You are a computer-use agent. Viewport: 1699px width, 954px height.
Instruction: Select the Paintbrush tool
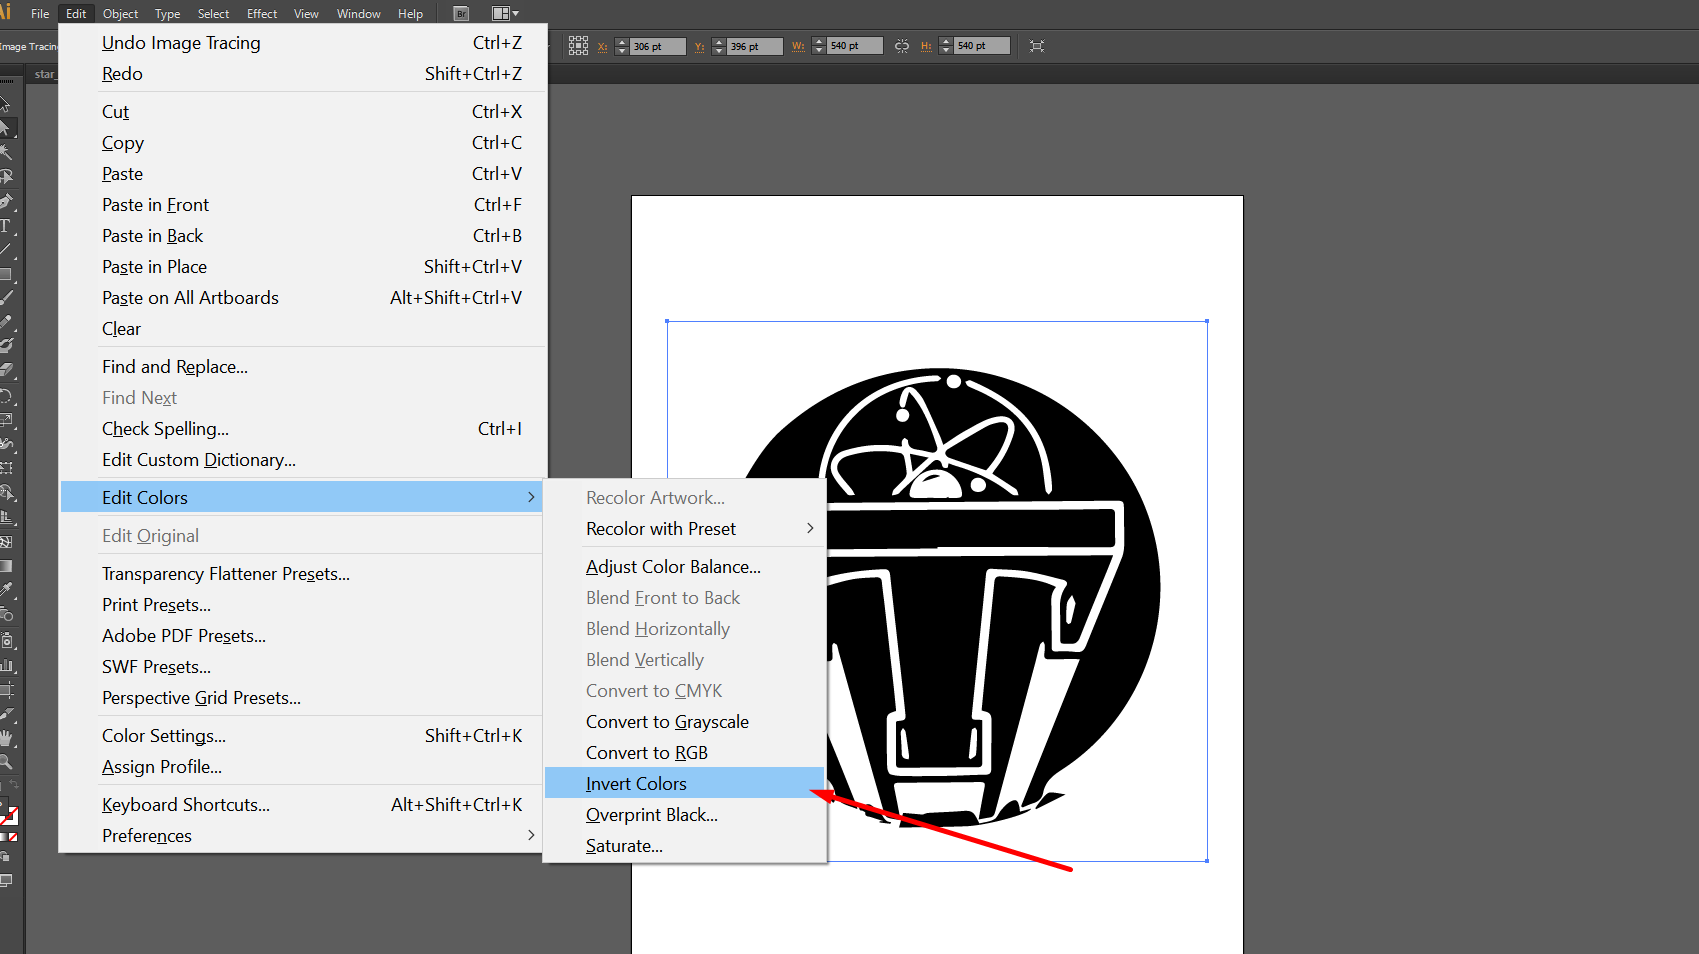pos(6,298)
